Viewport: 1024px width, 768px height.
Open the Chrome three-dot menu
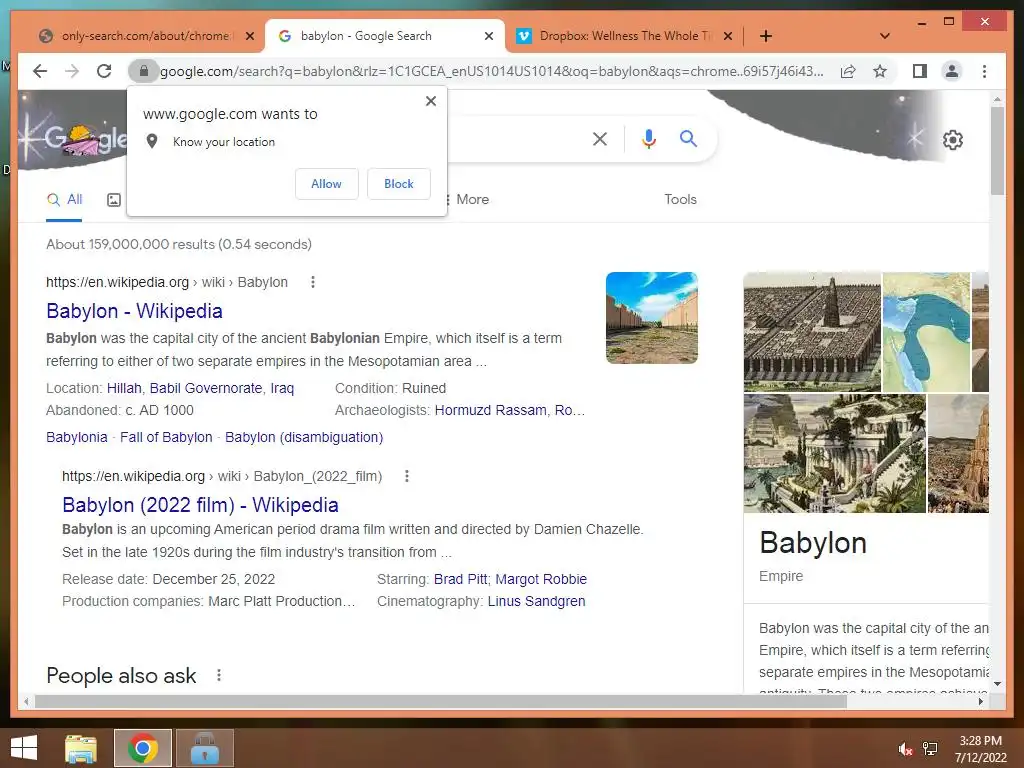984,71
